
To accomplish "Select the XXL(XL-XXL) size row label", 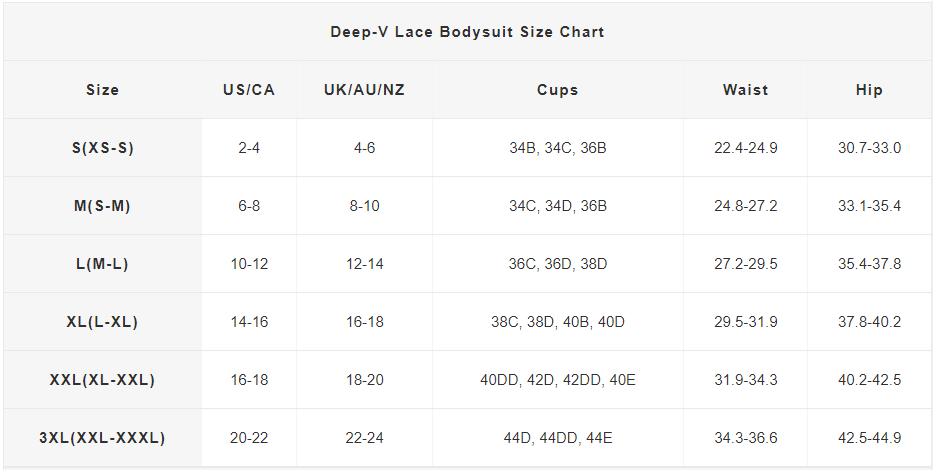I will click(x=102, y=380).
